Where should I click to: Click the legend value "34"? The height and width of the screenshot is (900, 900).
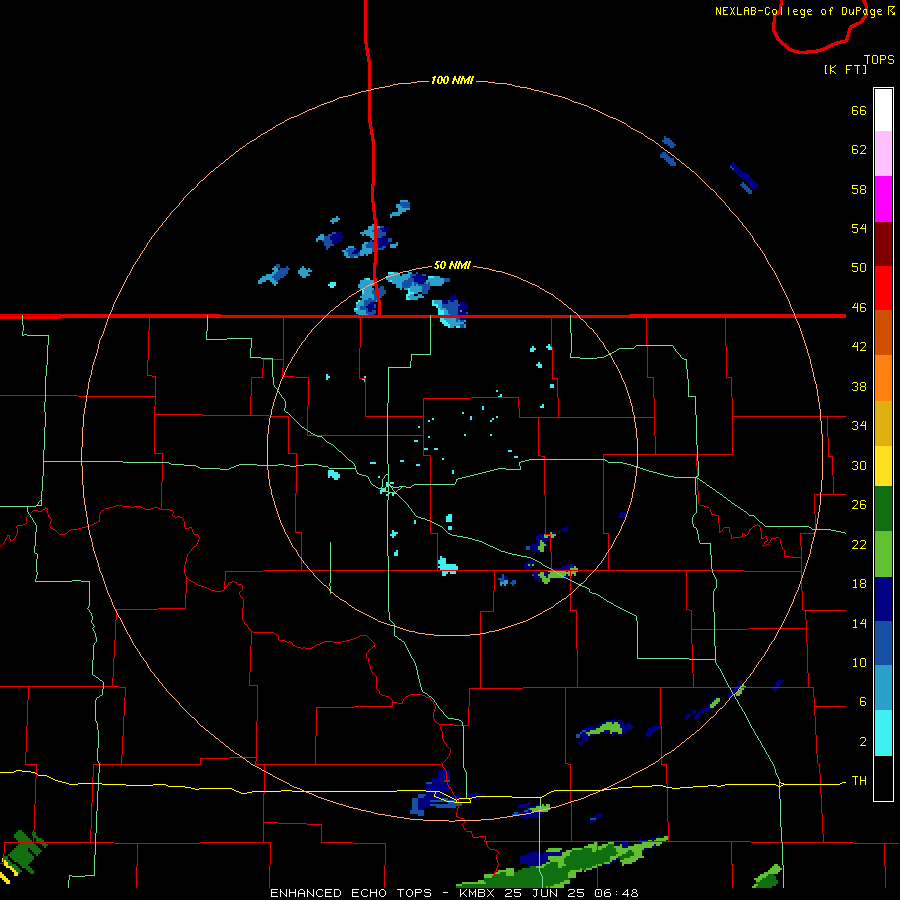tap(859, 426)
